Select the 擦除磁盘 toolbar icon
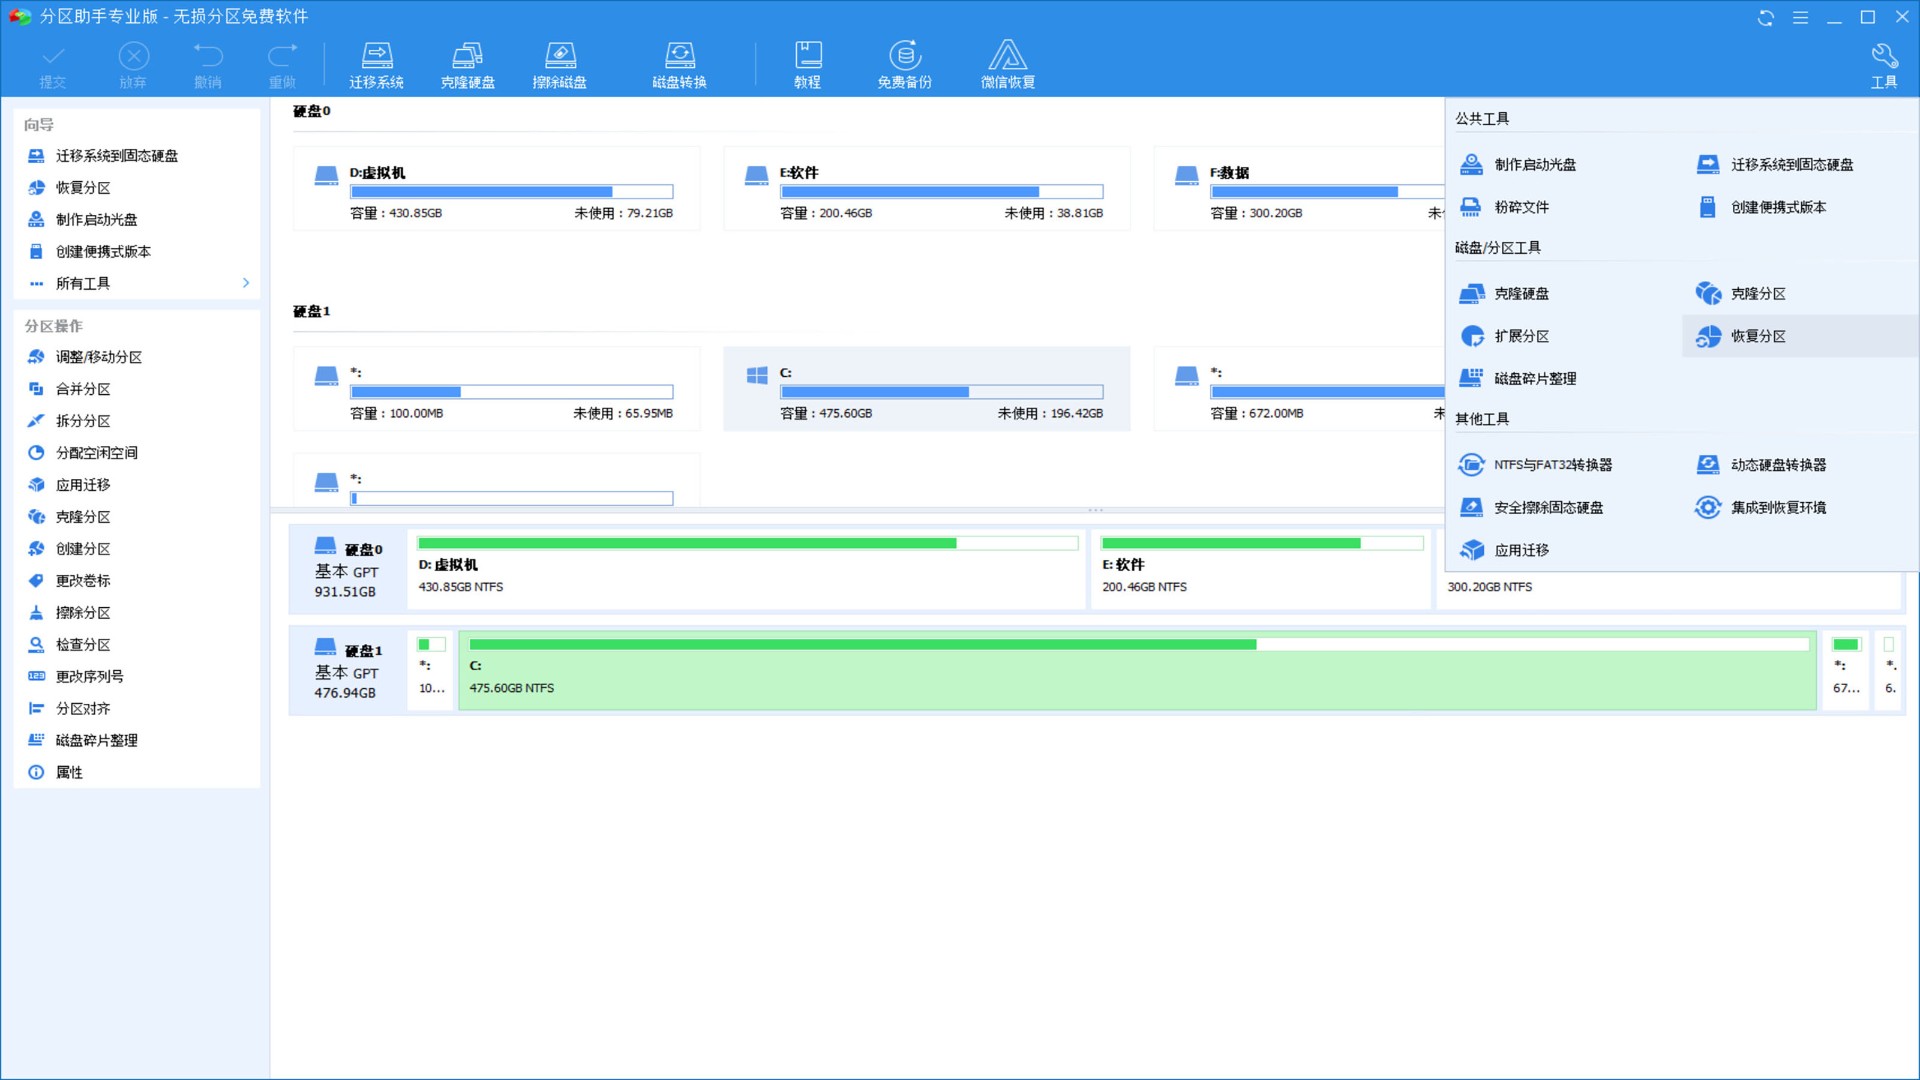1920x1080 pixels. coord(559,65)
